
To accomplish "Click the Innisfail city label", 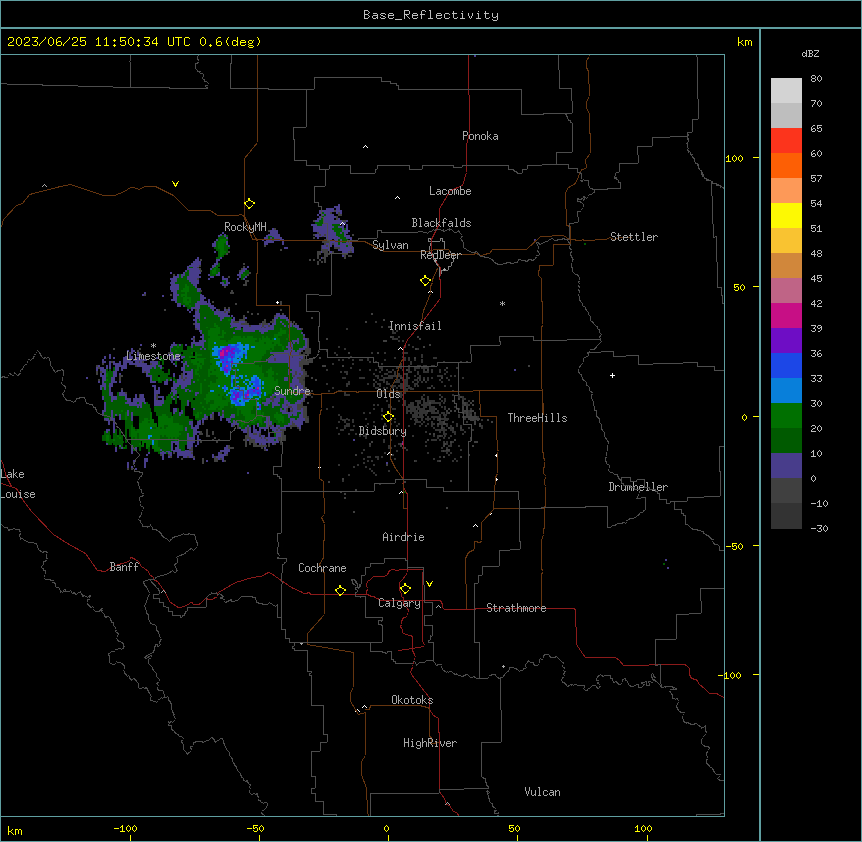I will 415,326.
